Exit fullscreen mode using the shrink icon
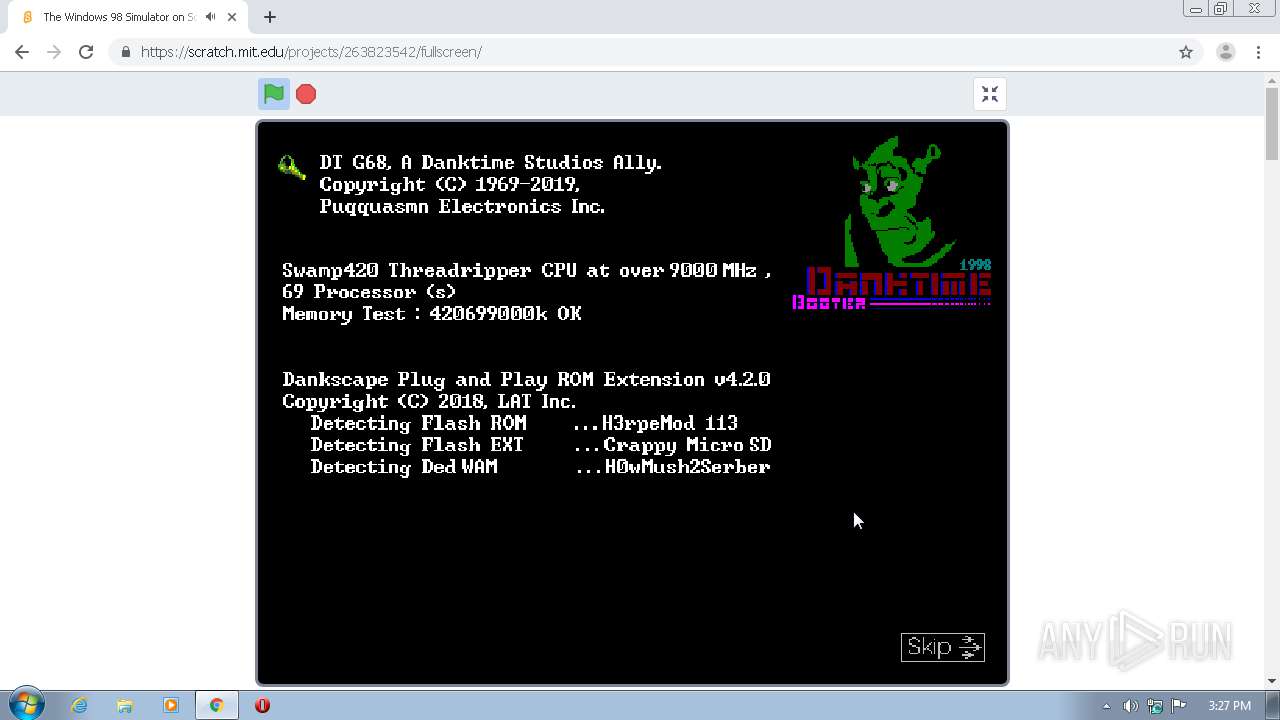The height and width of the screenshot is (720, 1280). tap(990, 94)
